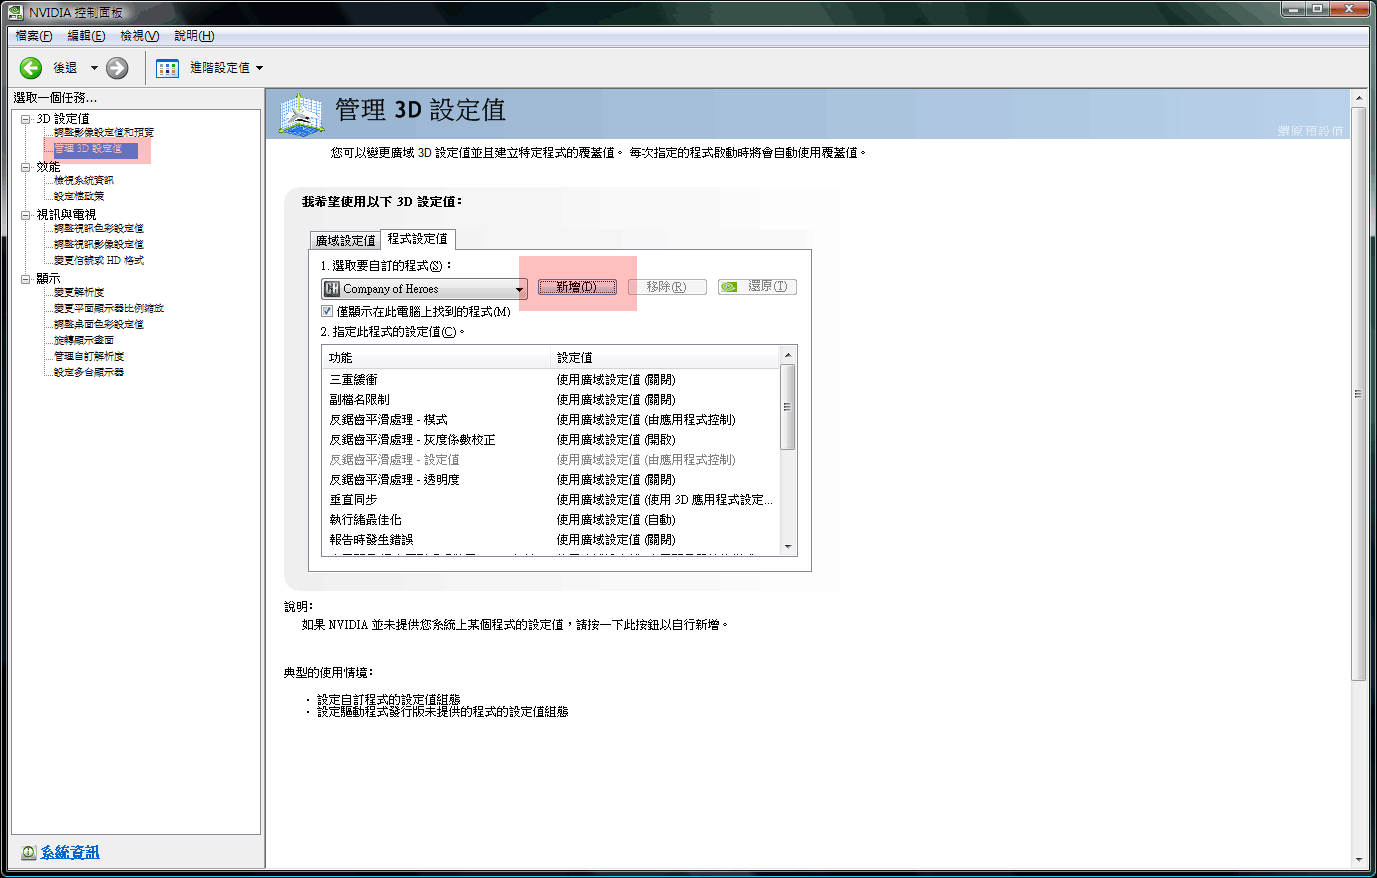Click the main page scroll-down arrow
The width and height of the screenshot is (1377, 878).
coord(1358,860)
